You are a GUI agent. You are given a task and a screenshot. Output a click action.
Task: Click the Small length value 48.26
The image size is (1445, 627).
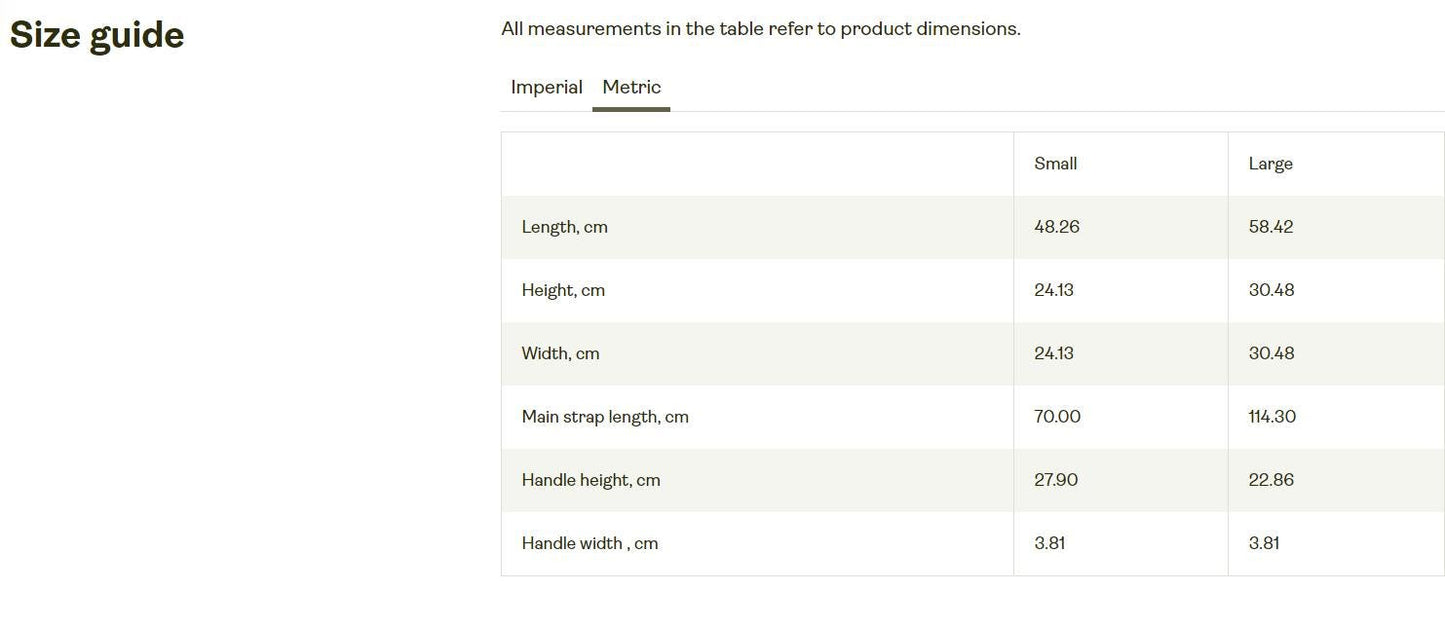pyautogui.click(x=1057, y=227)
